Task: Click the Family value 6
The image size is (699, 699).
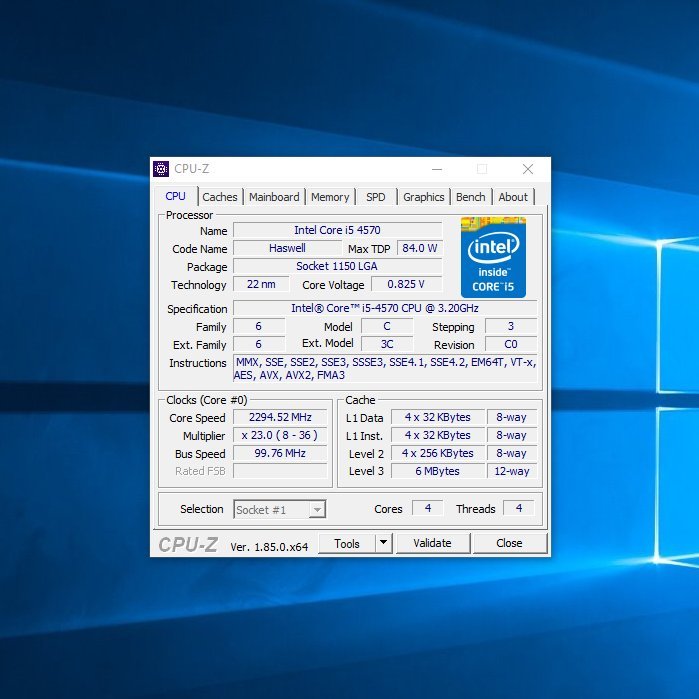Action: click(x=259, y=326)
